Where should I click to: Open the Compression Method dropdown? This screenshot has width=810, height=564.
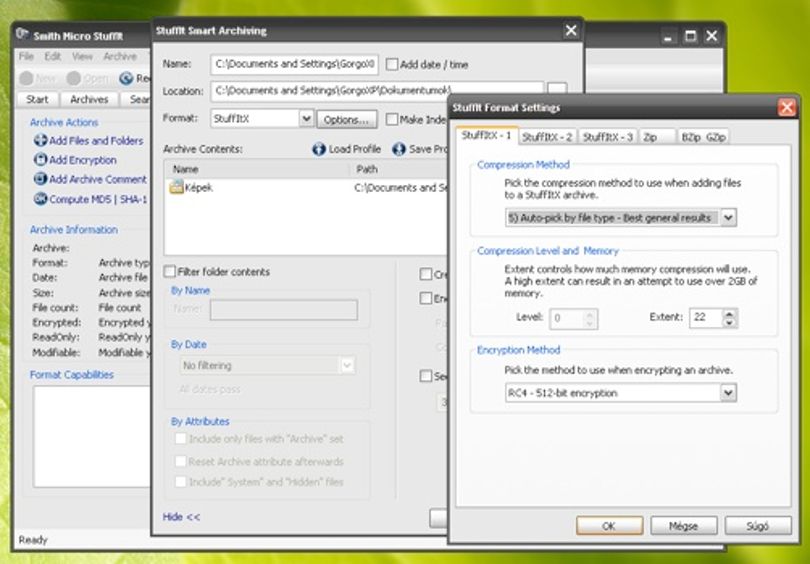point(728,217)
